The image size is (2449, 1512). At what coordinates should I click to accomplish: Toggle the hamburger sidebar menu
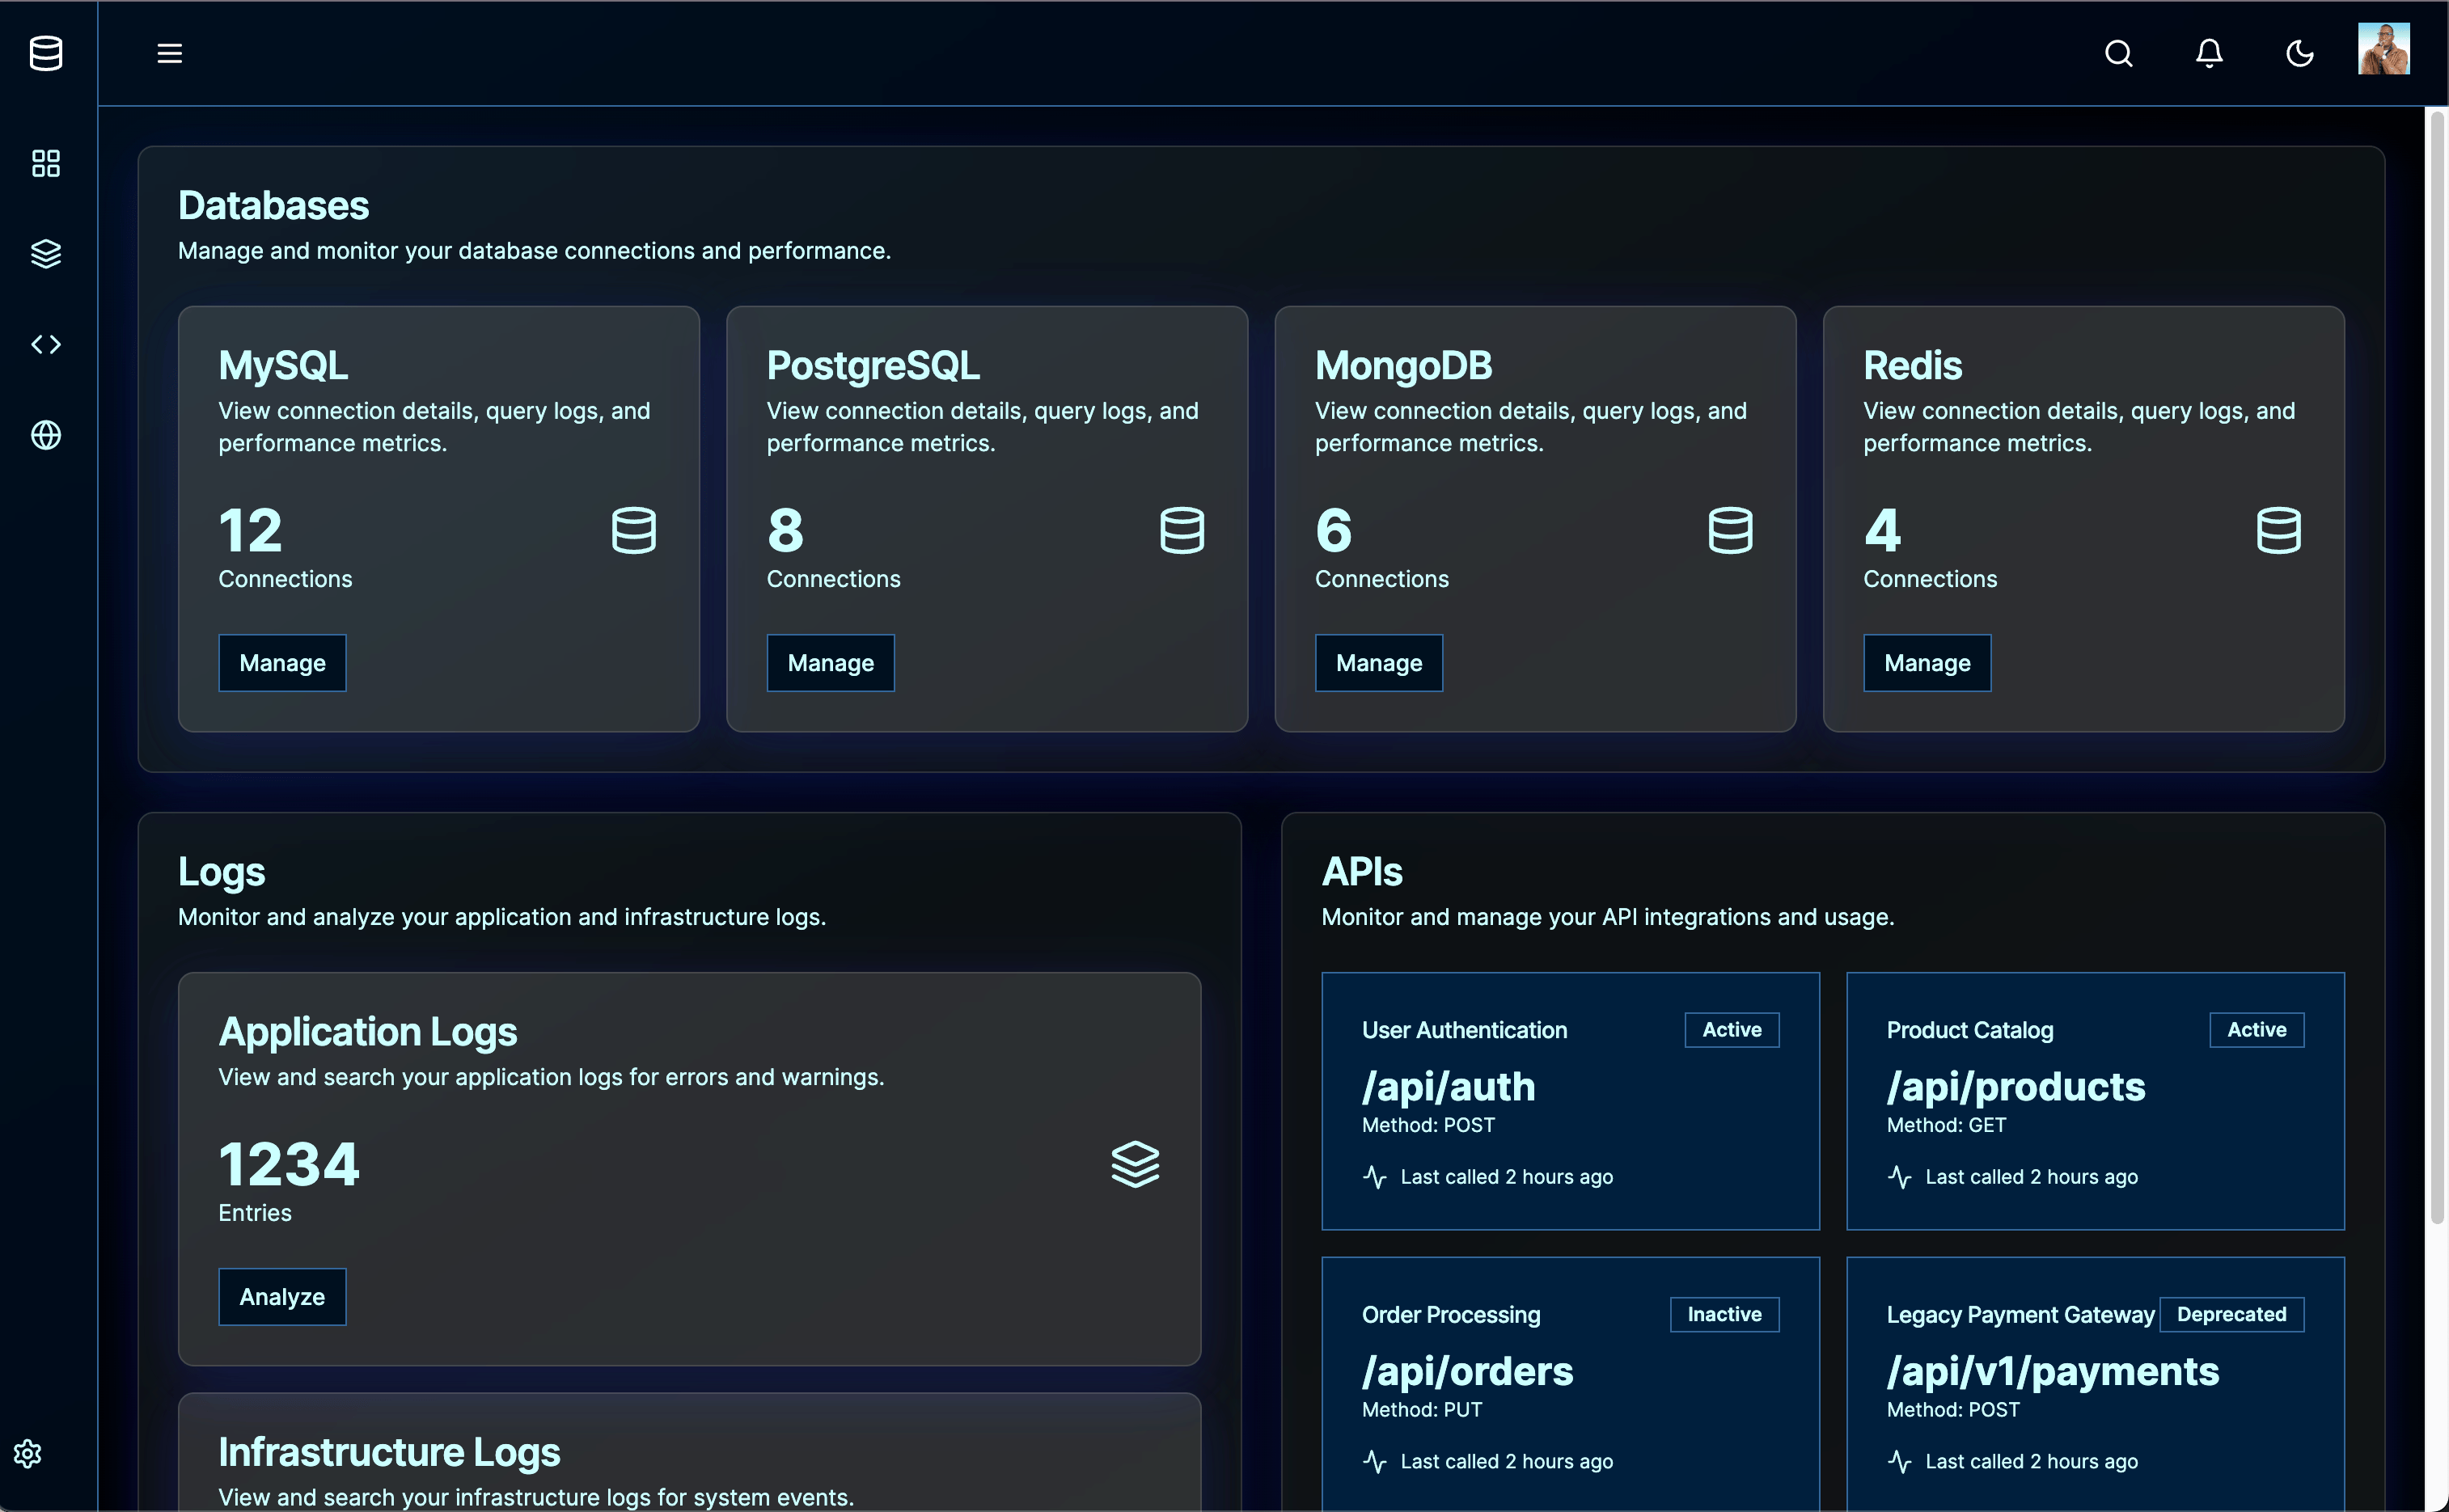click(170, 53)
